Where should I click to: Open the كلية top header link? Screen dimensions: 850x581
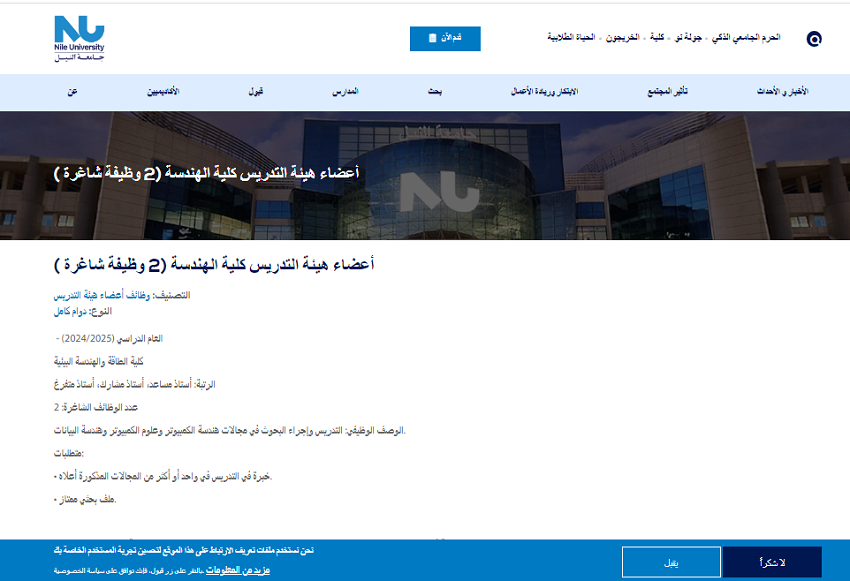point(657,37)
